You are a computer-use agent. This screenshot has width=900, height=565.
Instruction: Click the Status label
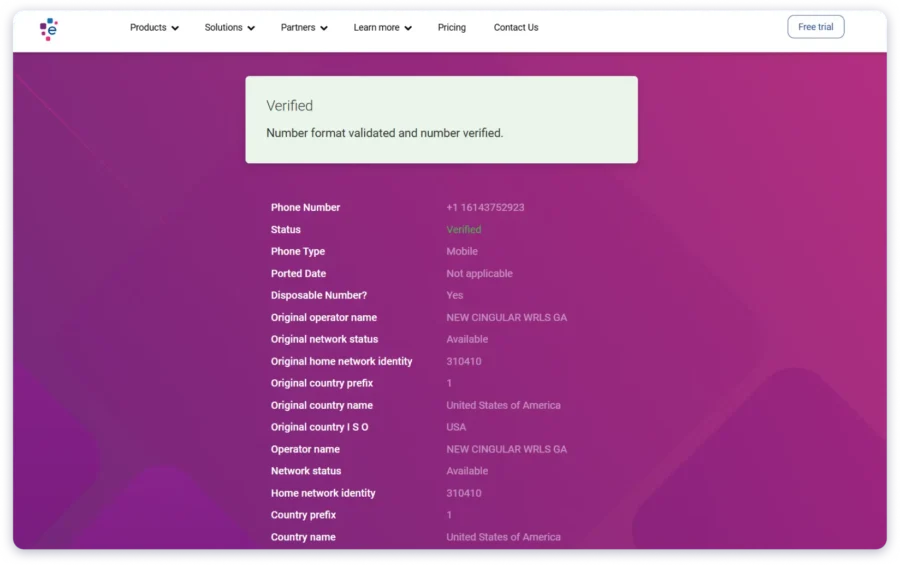286,230
